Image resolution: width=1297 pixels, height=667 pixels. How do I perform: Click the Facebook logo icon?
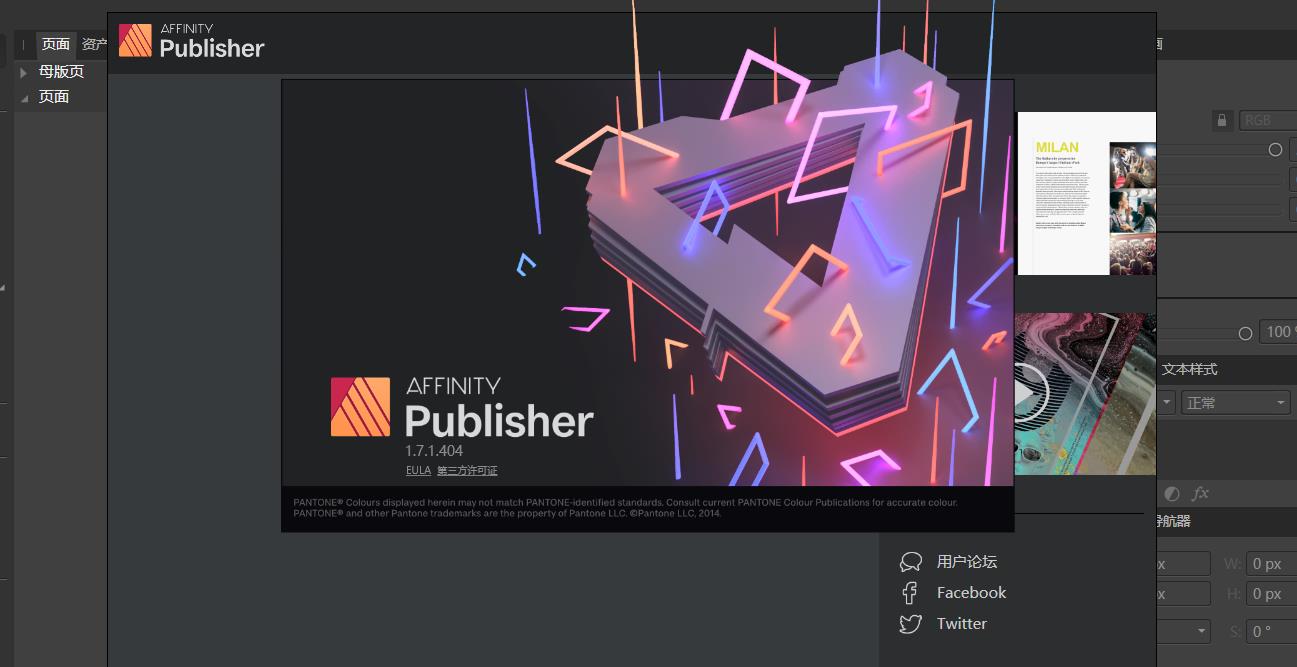[x=910, y=593]
